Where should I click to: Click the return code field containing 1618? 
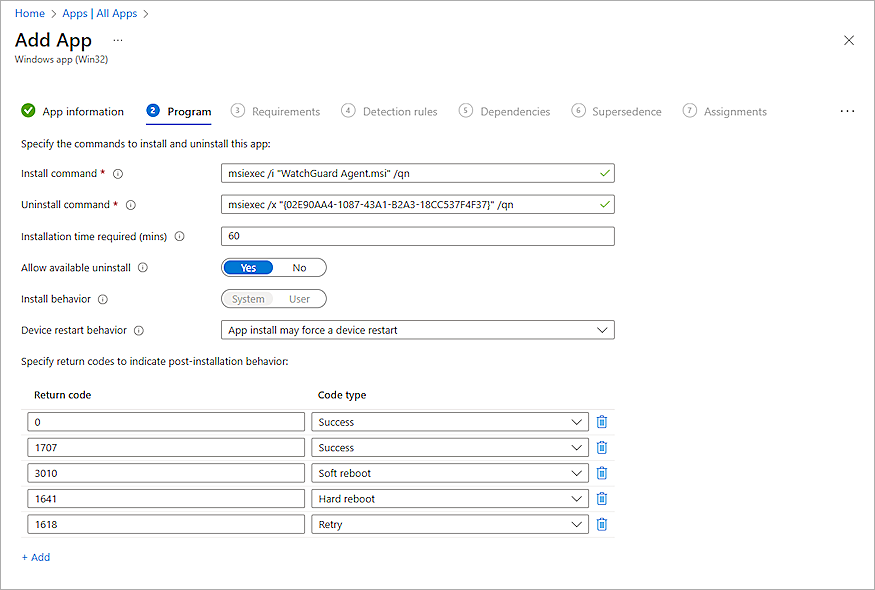point(166,525)
